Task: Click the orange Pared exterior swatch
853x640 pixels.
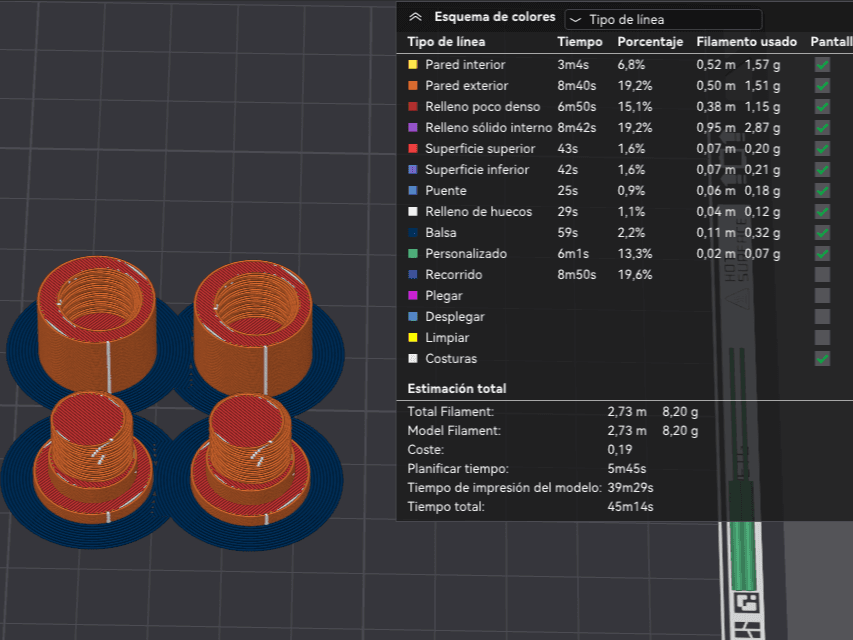Action: pyautogui.click(x=413, y=85)
